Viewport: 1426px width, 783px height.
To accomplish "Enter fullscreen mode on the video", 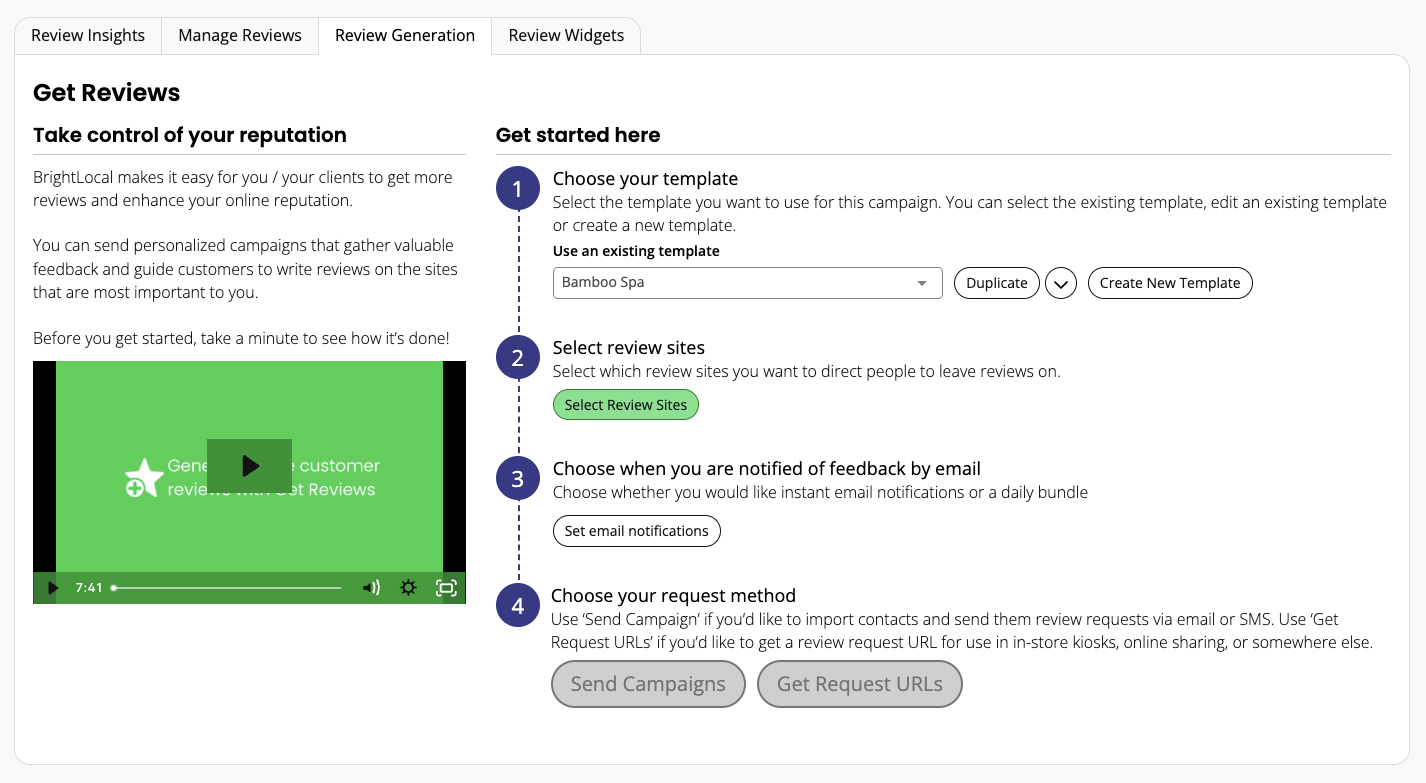I will (x=446, y=588).
